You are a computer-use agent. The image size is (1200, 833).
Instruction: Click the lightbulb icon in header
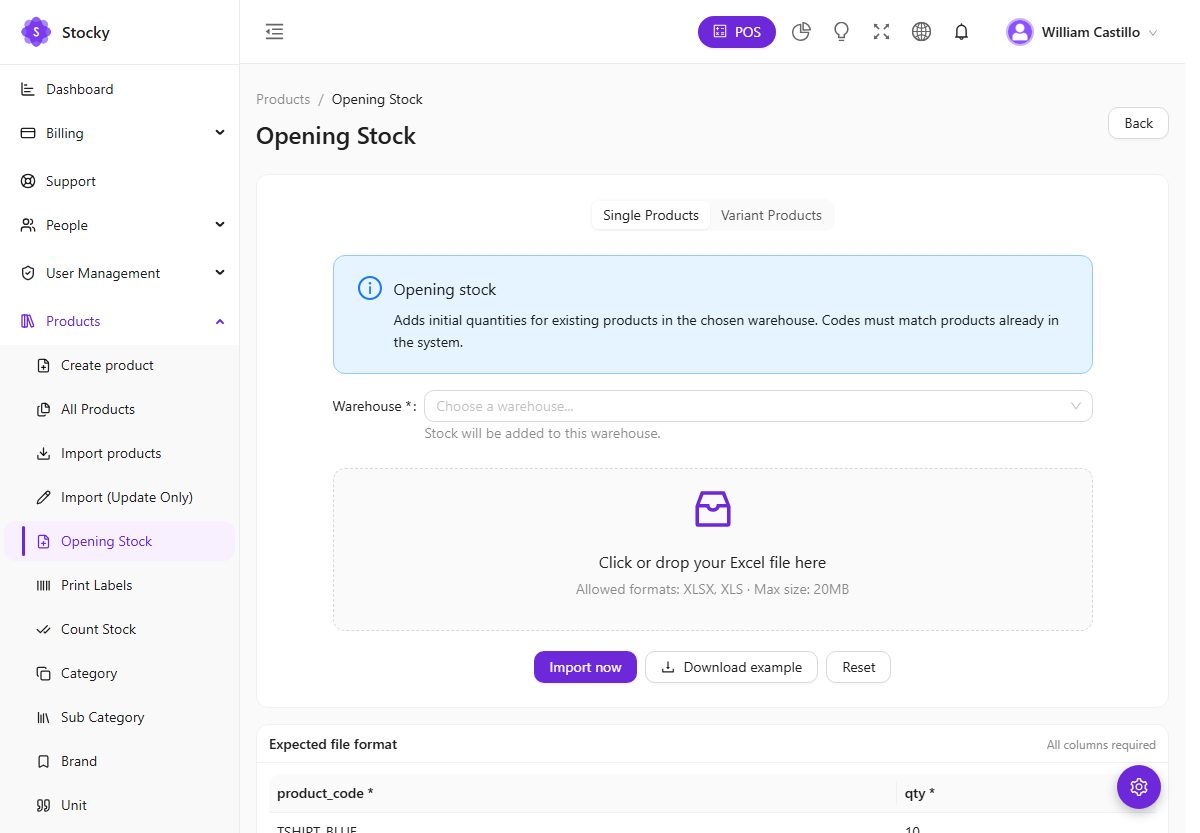842,32
